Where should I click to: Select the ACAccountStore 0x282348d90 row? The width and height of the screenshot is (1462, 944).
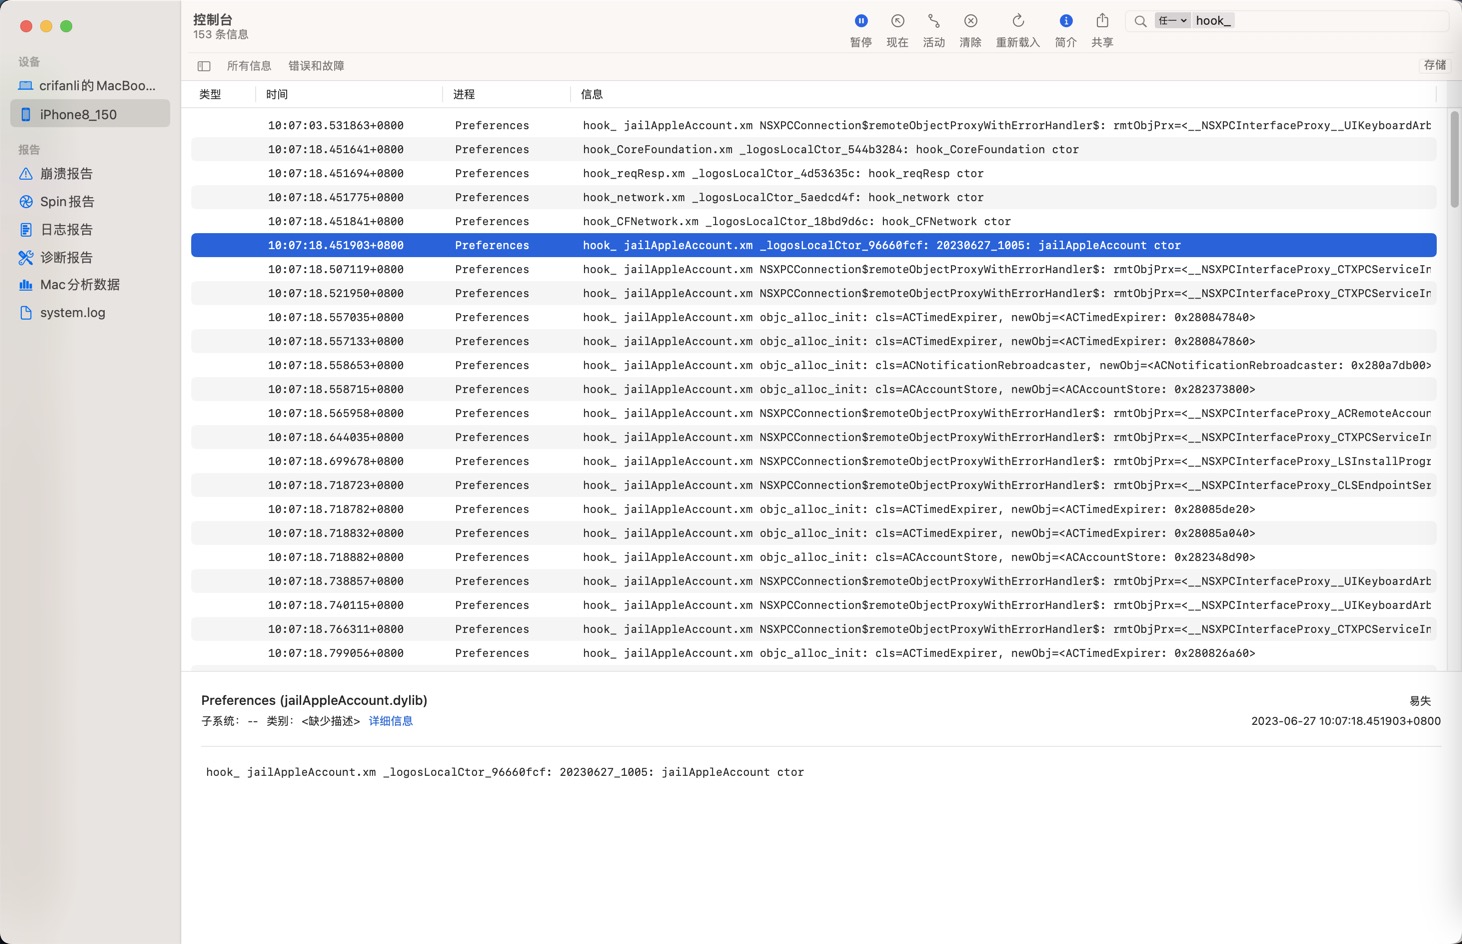[813, 557]
